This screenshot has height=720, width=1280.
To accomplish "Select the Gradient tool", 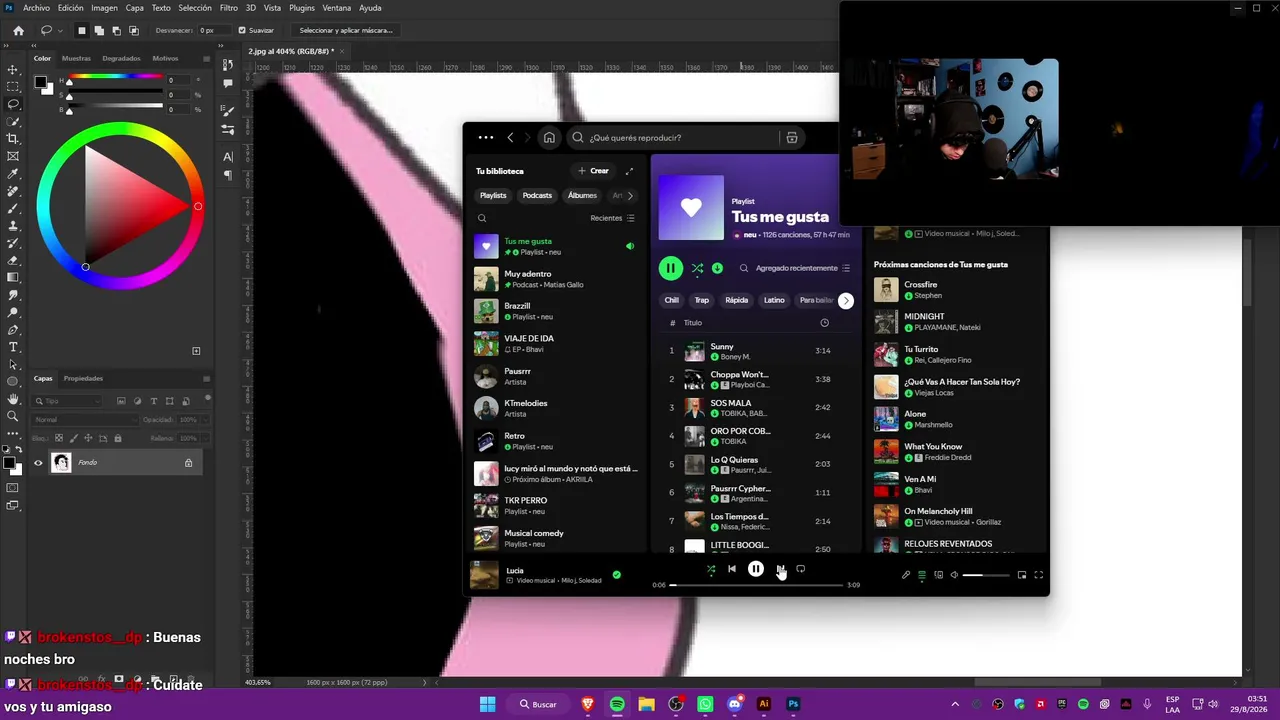I will pyautogui.click(x=13, y=277).
